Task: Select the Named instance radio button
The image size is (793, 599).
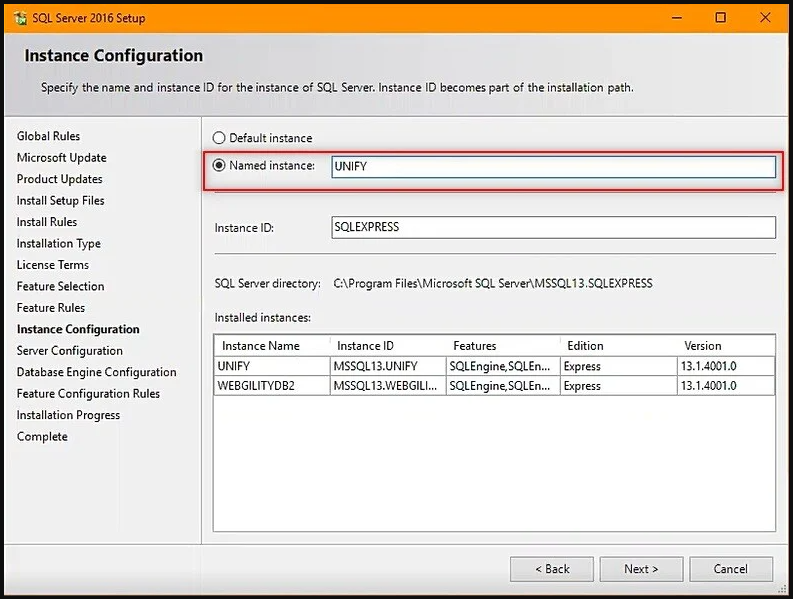Action: click(x=219, y=166)
